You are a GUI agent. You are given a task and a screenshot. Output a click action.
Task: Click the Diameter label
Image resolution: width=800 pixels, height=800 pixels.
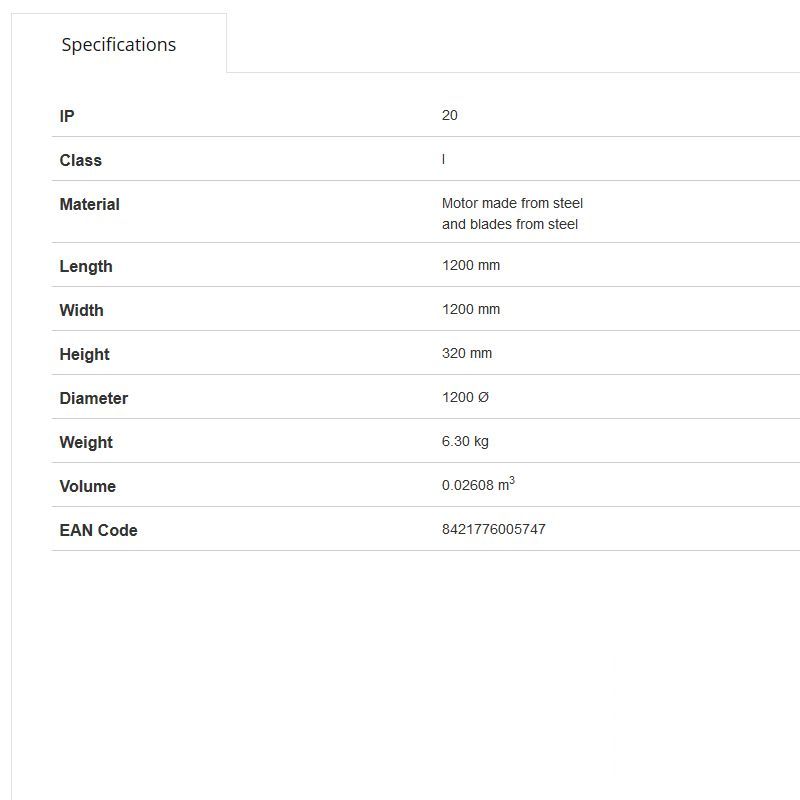(94, 398)
